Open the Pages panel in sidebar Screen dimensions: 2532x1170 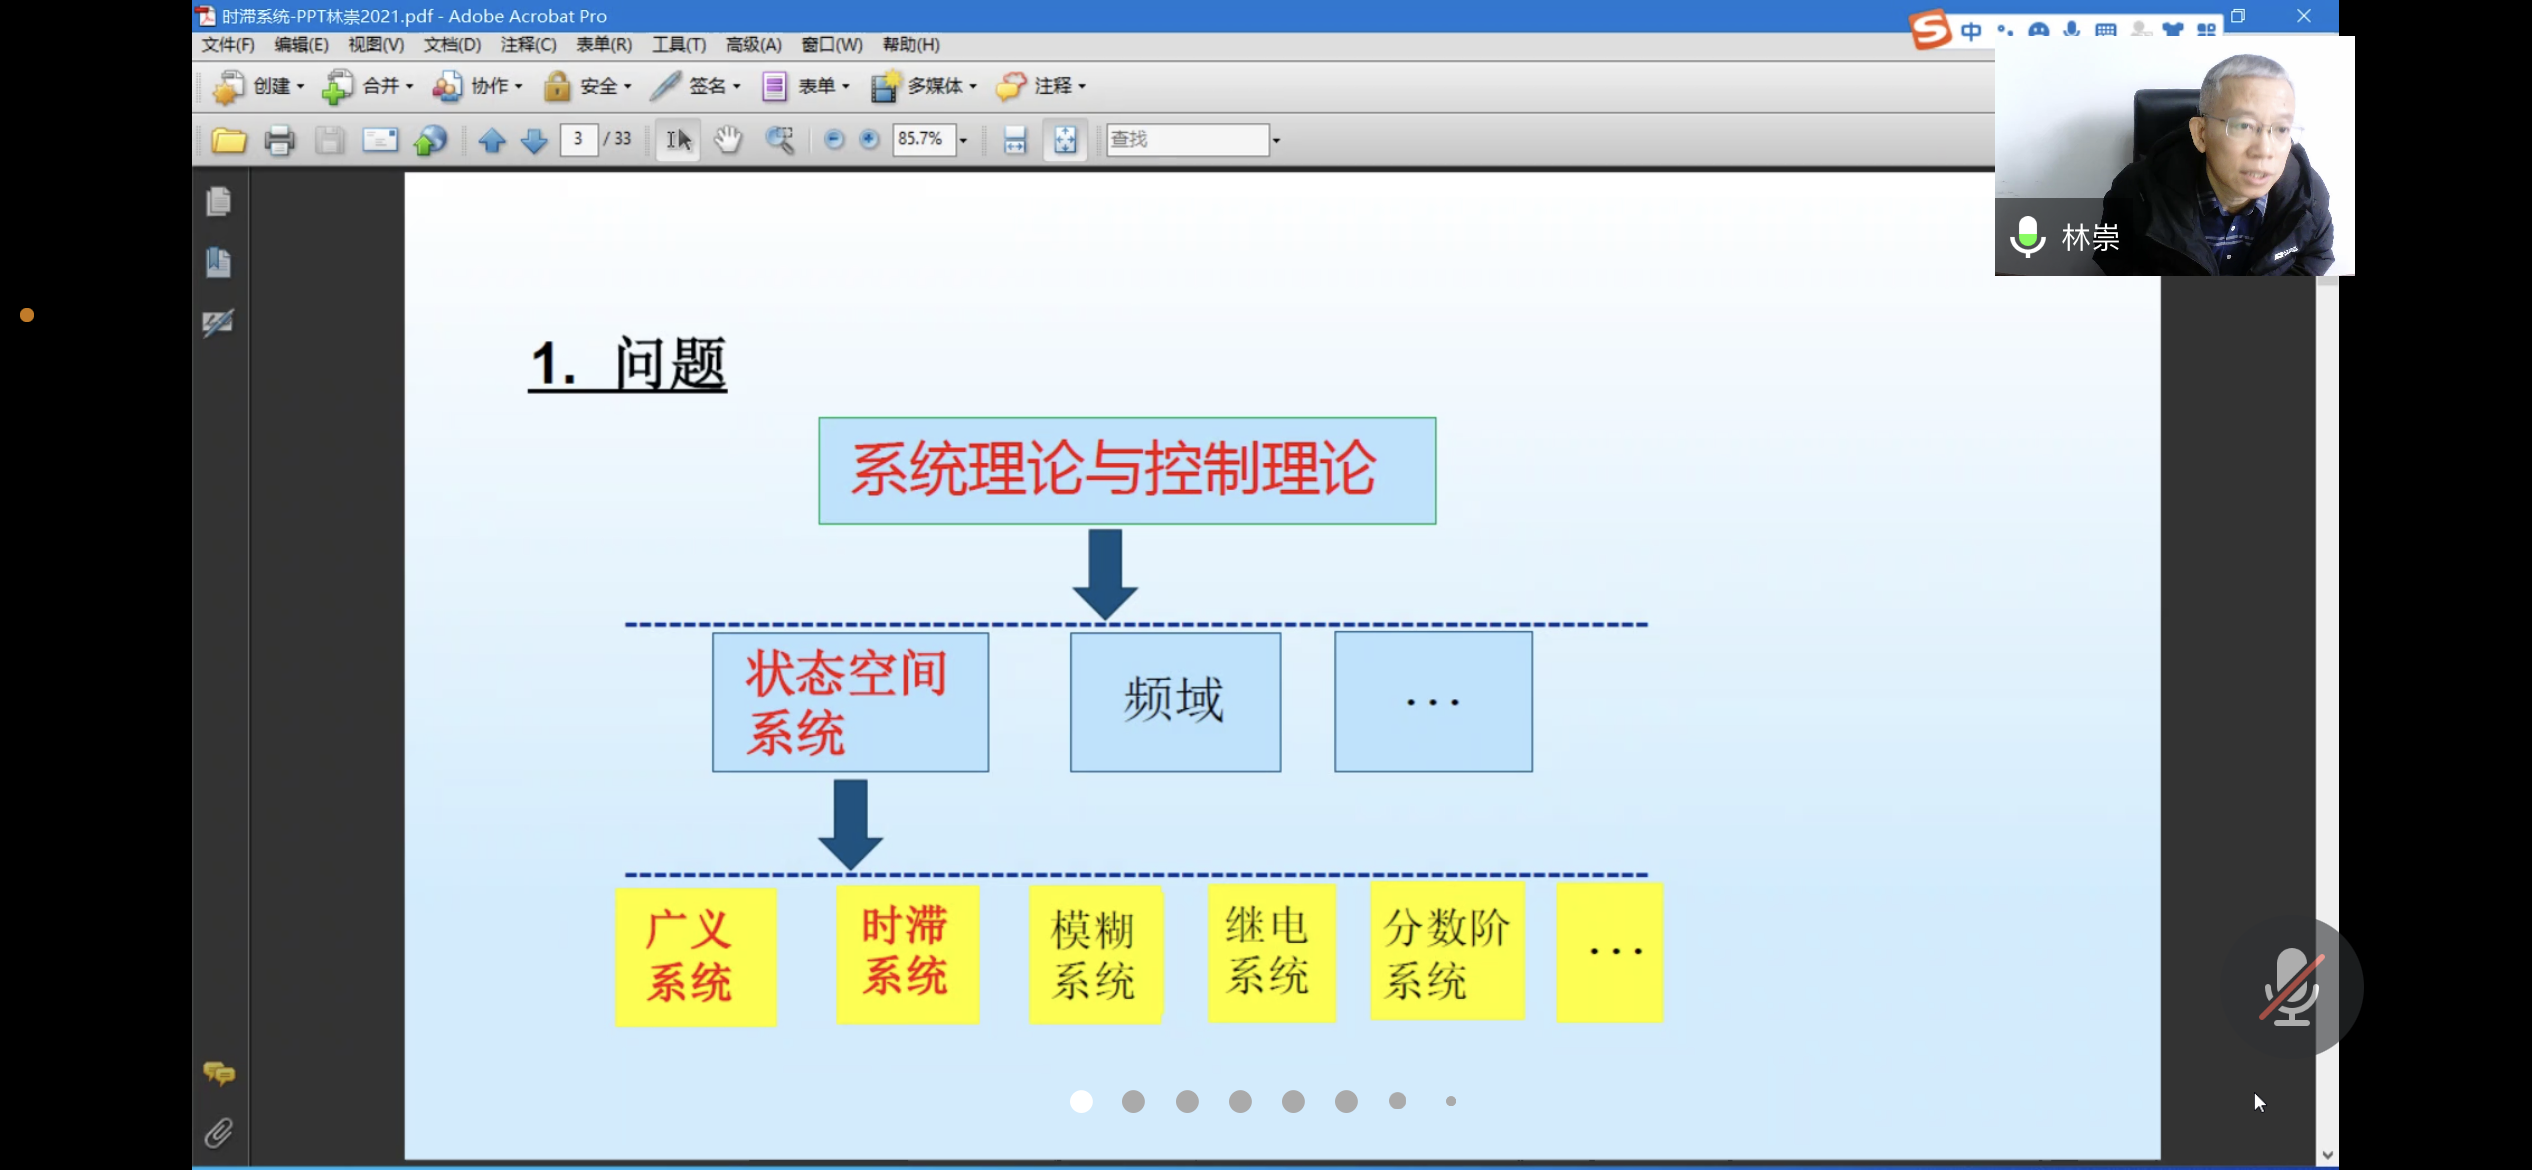[x=219, y=201]
